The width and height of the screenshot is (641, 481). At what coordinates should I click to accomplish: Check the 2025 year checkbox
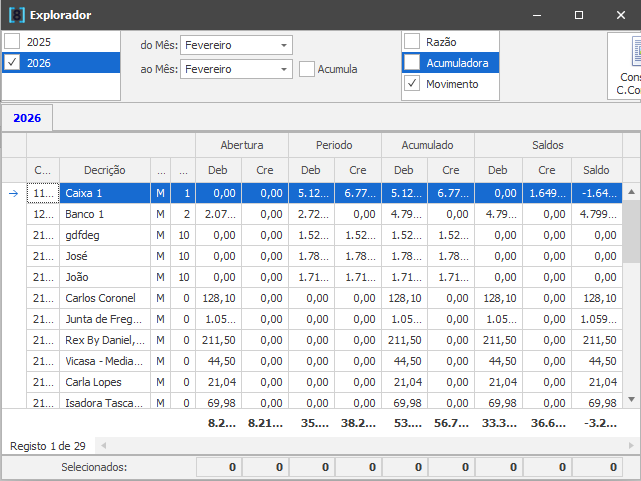pos(12,41)
